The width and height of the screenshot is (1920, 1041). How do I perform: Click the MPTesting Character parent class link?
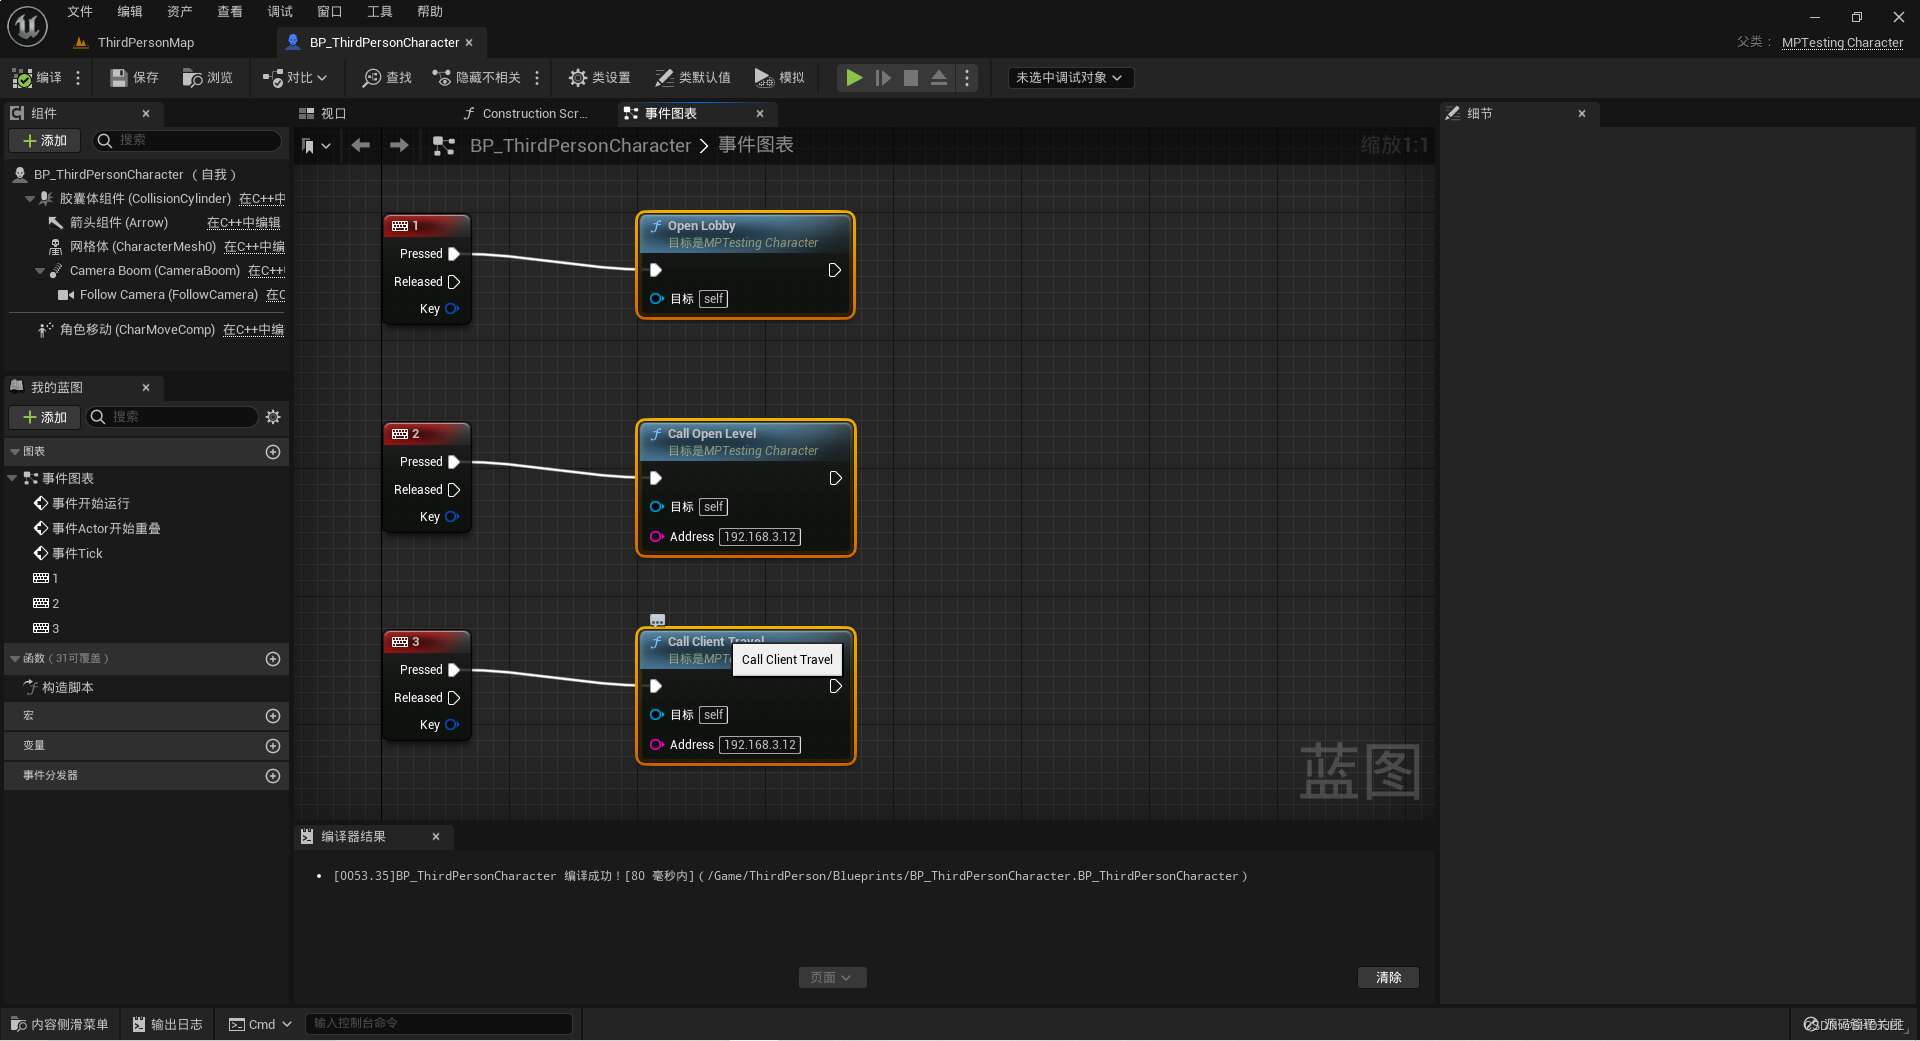click(x=1842, y=43)
